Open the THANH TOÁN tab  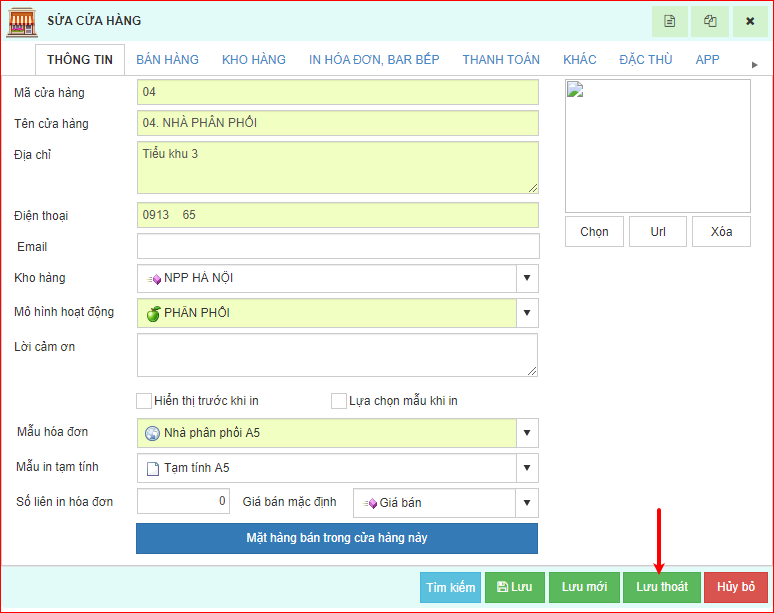pos(500,60)
